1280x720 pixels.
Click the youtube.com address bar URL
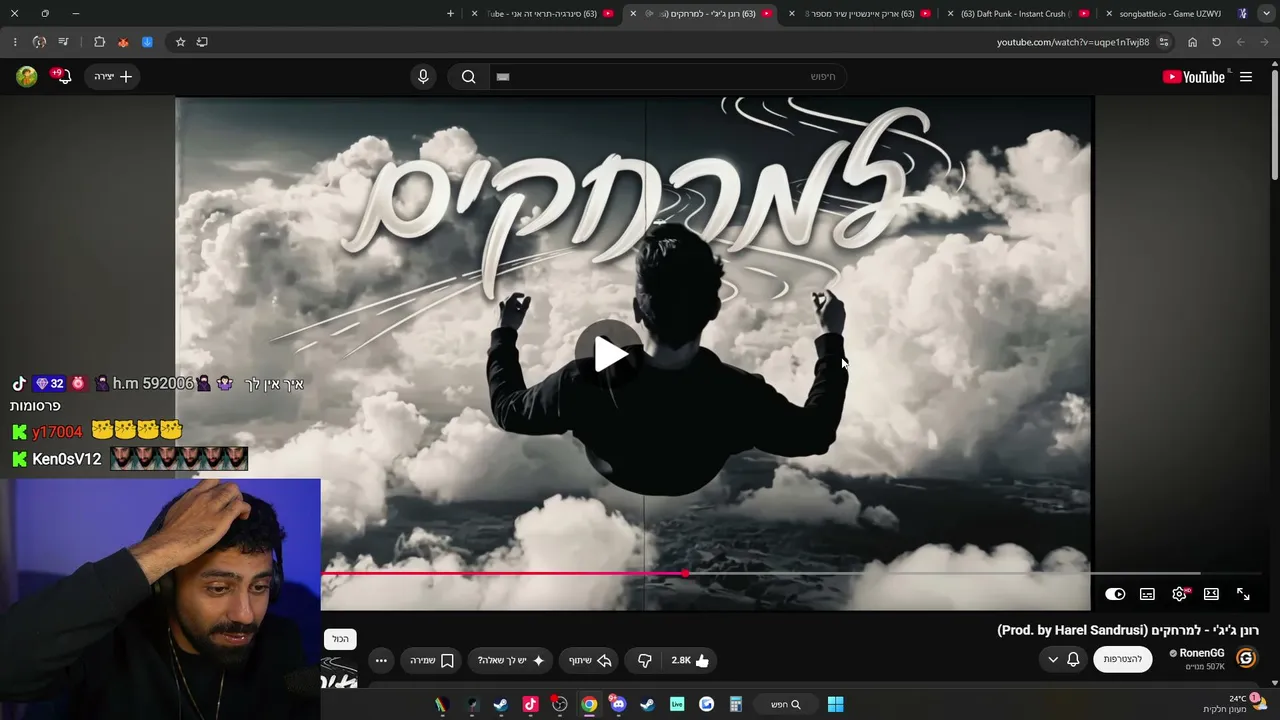click(1073, 42)
